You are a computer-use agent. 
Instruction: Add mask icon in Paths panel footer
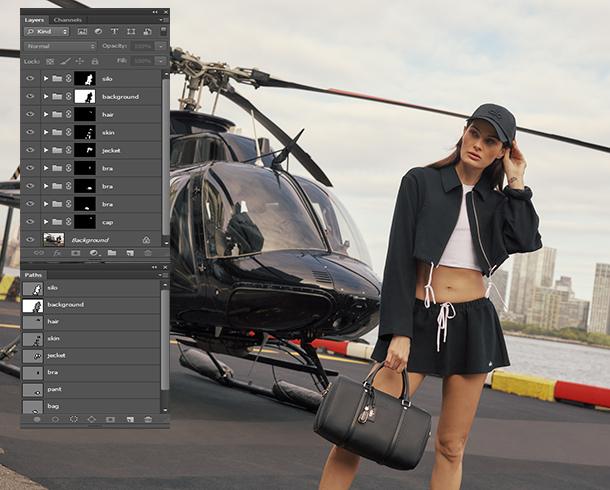pyautogui.click(x=110, y=419)
